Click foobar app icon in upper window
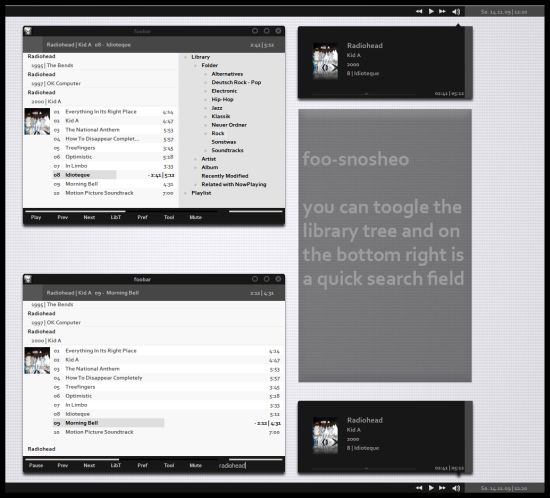Screen dimensions: 550x498 click(x=28, y=31)
